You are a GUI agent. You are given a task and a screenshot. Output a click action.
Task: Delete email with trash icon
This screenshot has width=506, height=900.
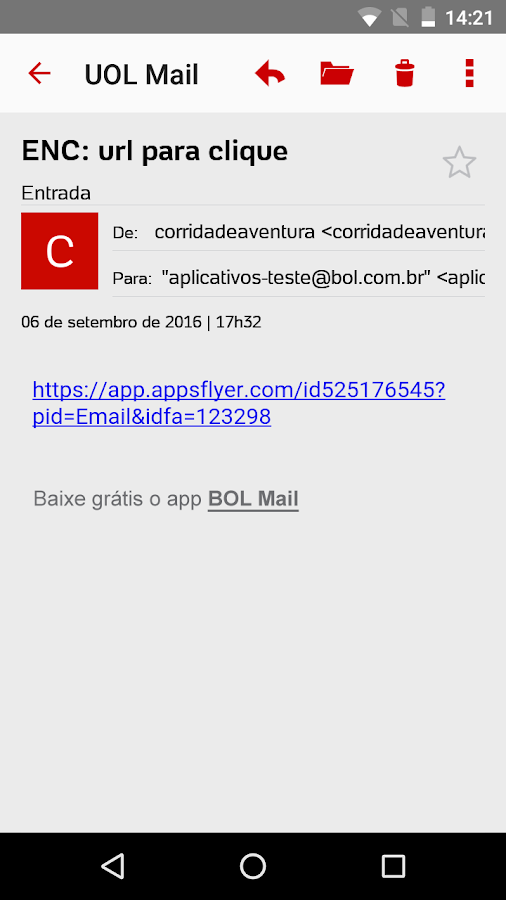tap(404, 73)
